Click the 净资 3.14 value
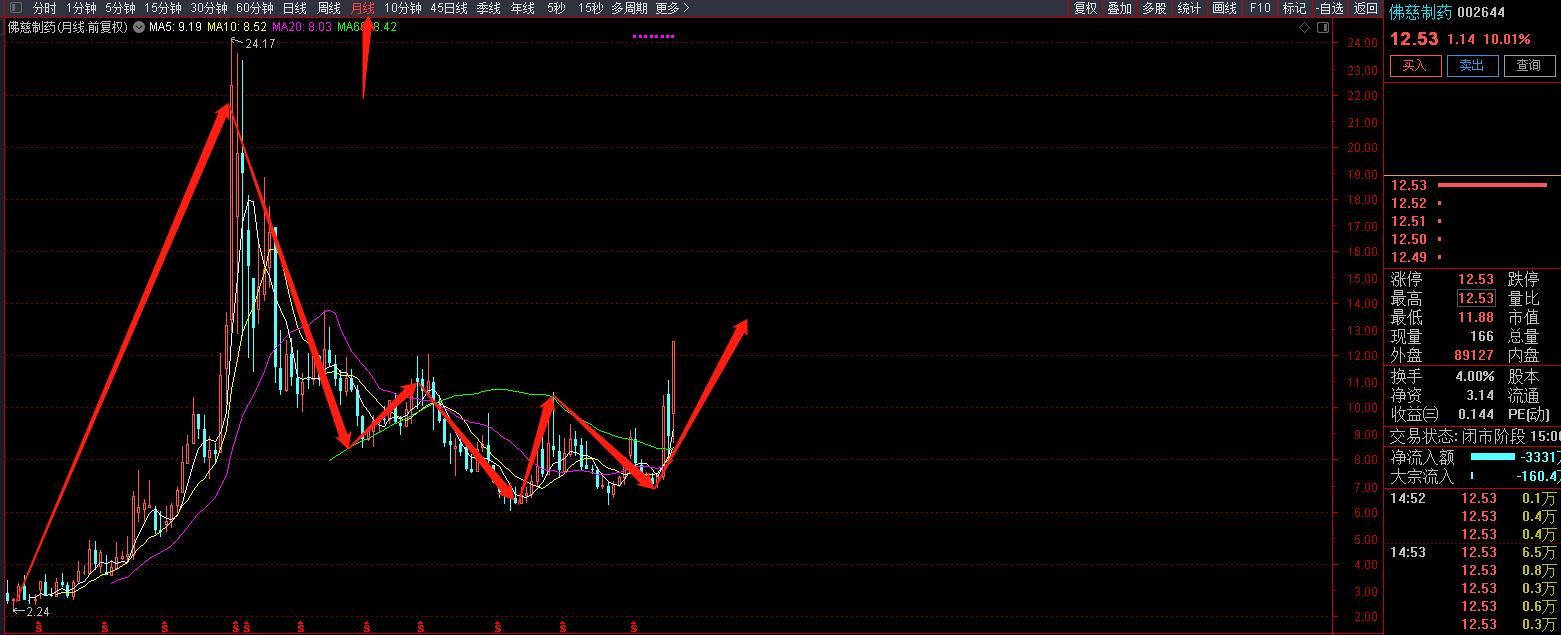1561x635 pixels. 1481,396
